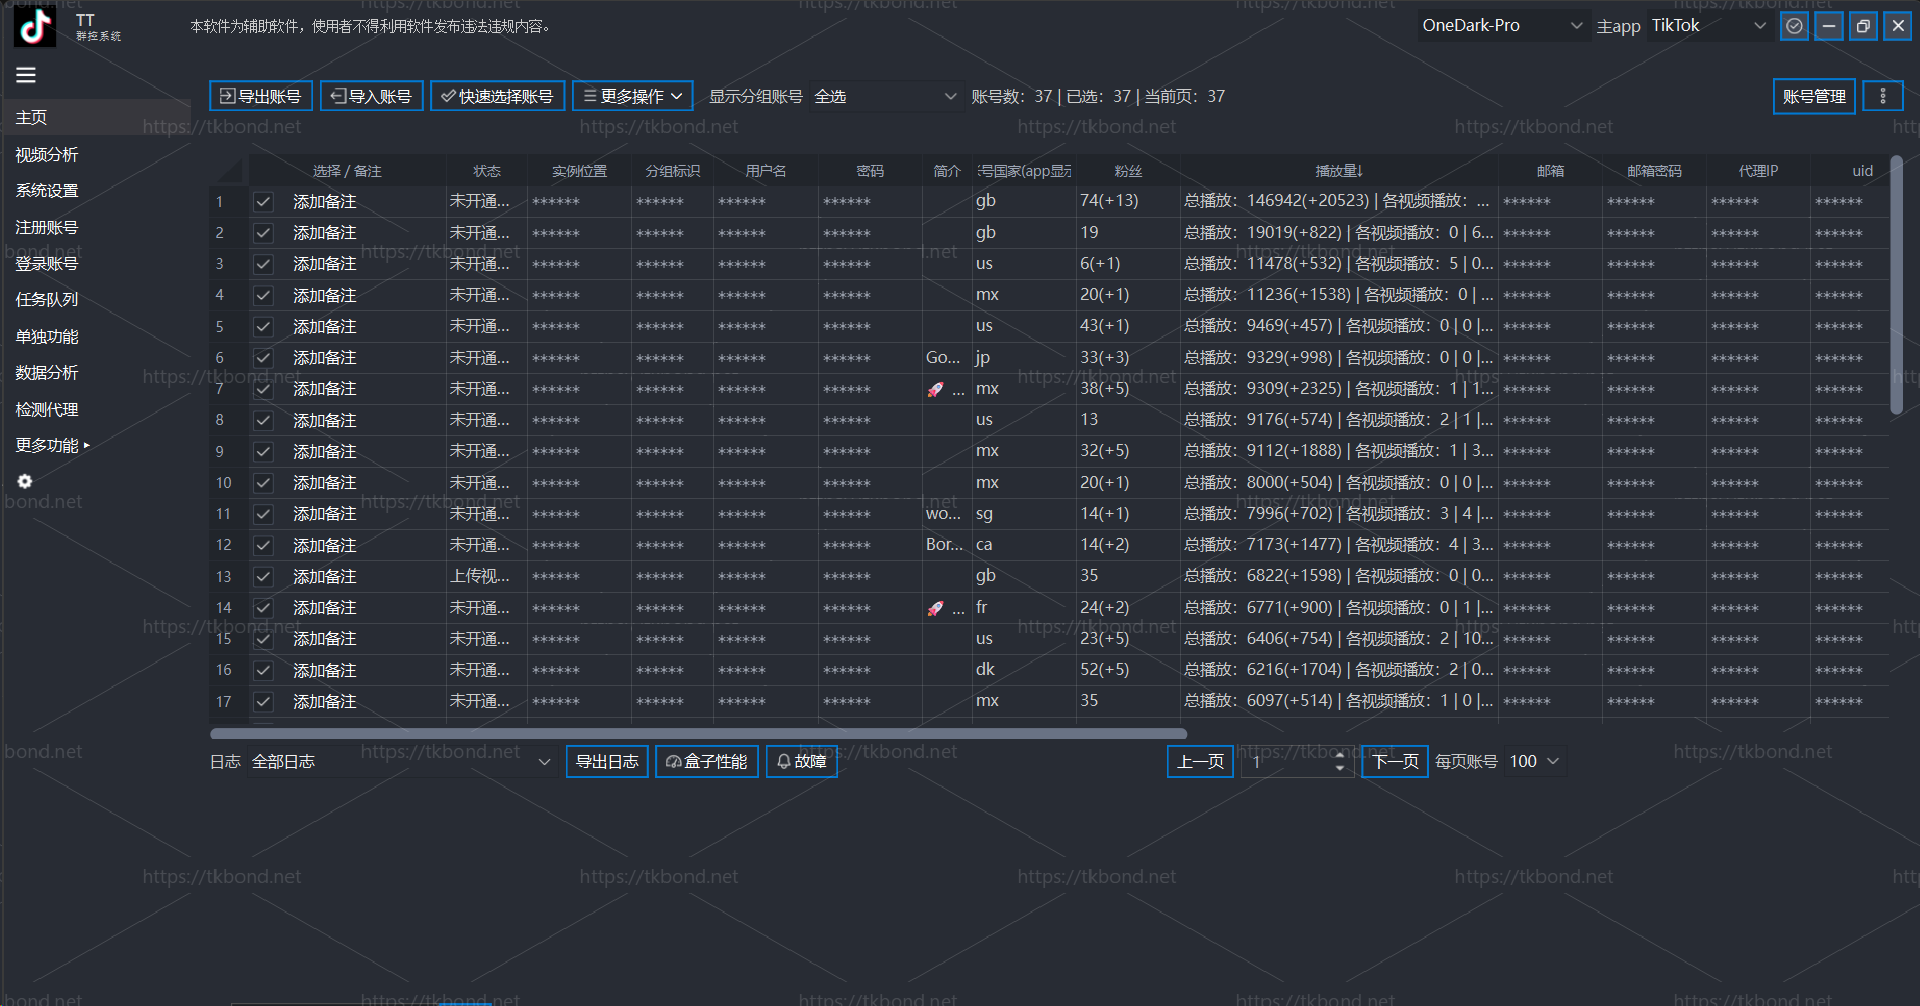1920x1006 pixels.
Task: Expand the 更多操作 more actions dropdown
Action: [633, 96]
